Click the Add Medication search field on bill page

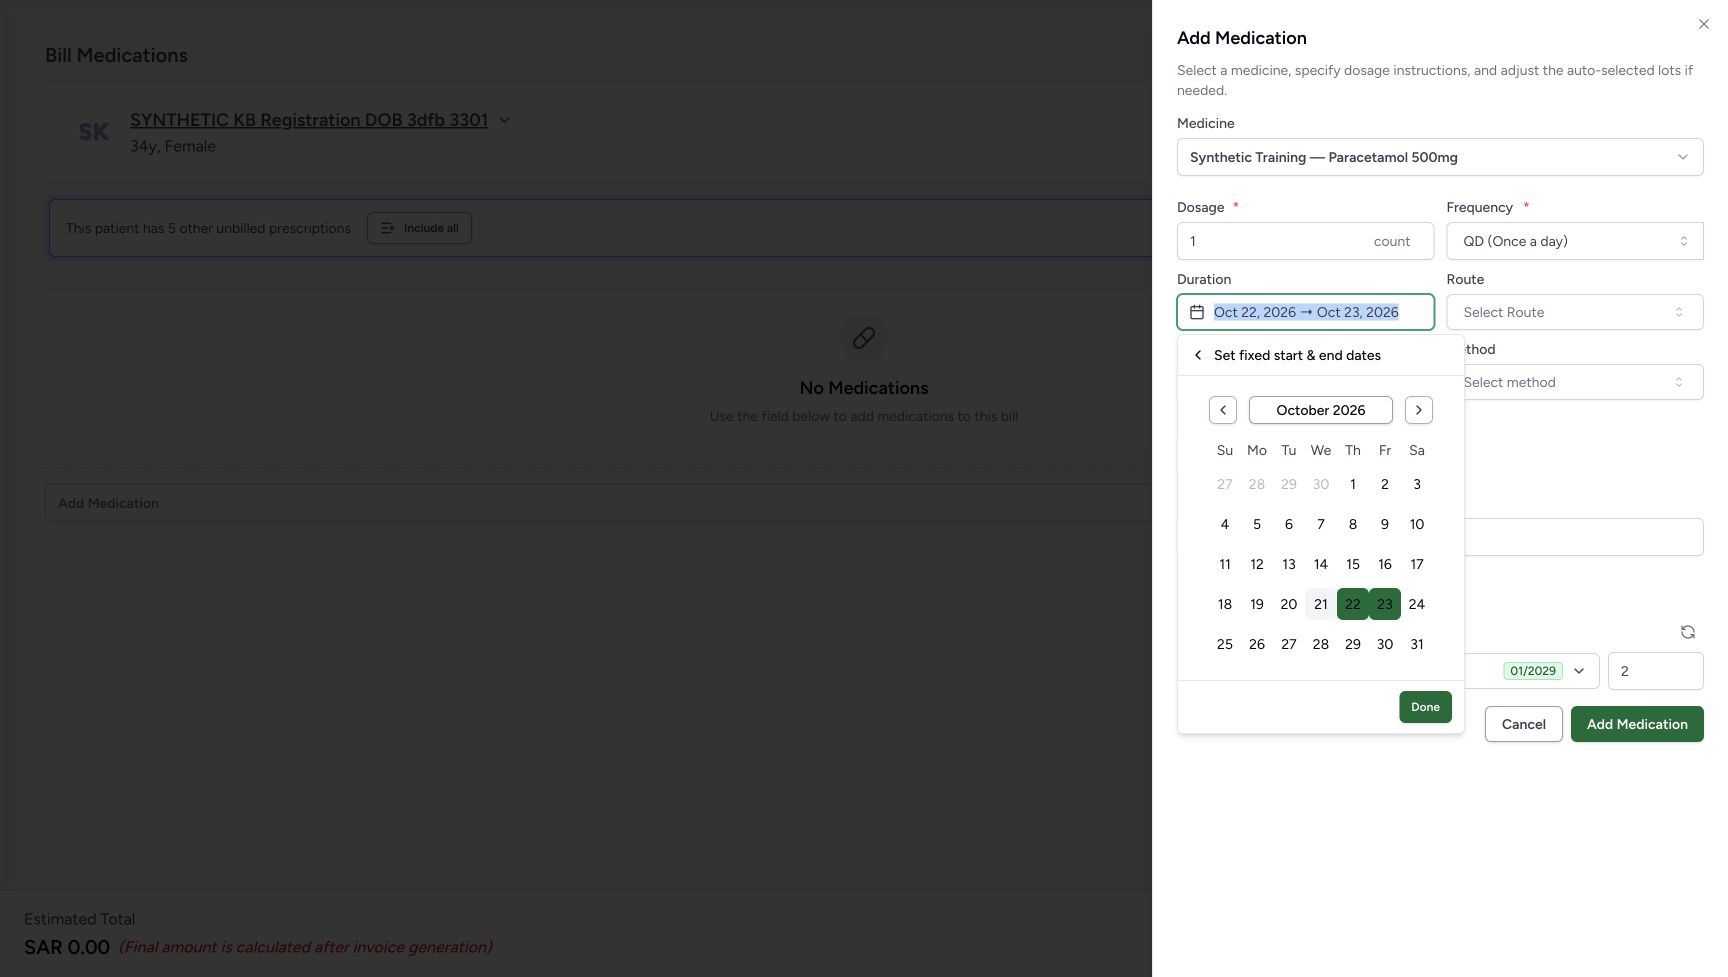point(598,503)
